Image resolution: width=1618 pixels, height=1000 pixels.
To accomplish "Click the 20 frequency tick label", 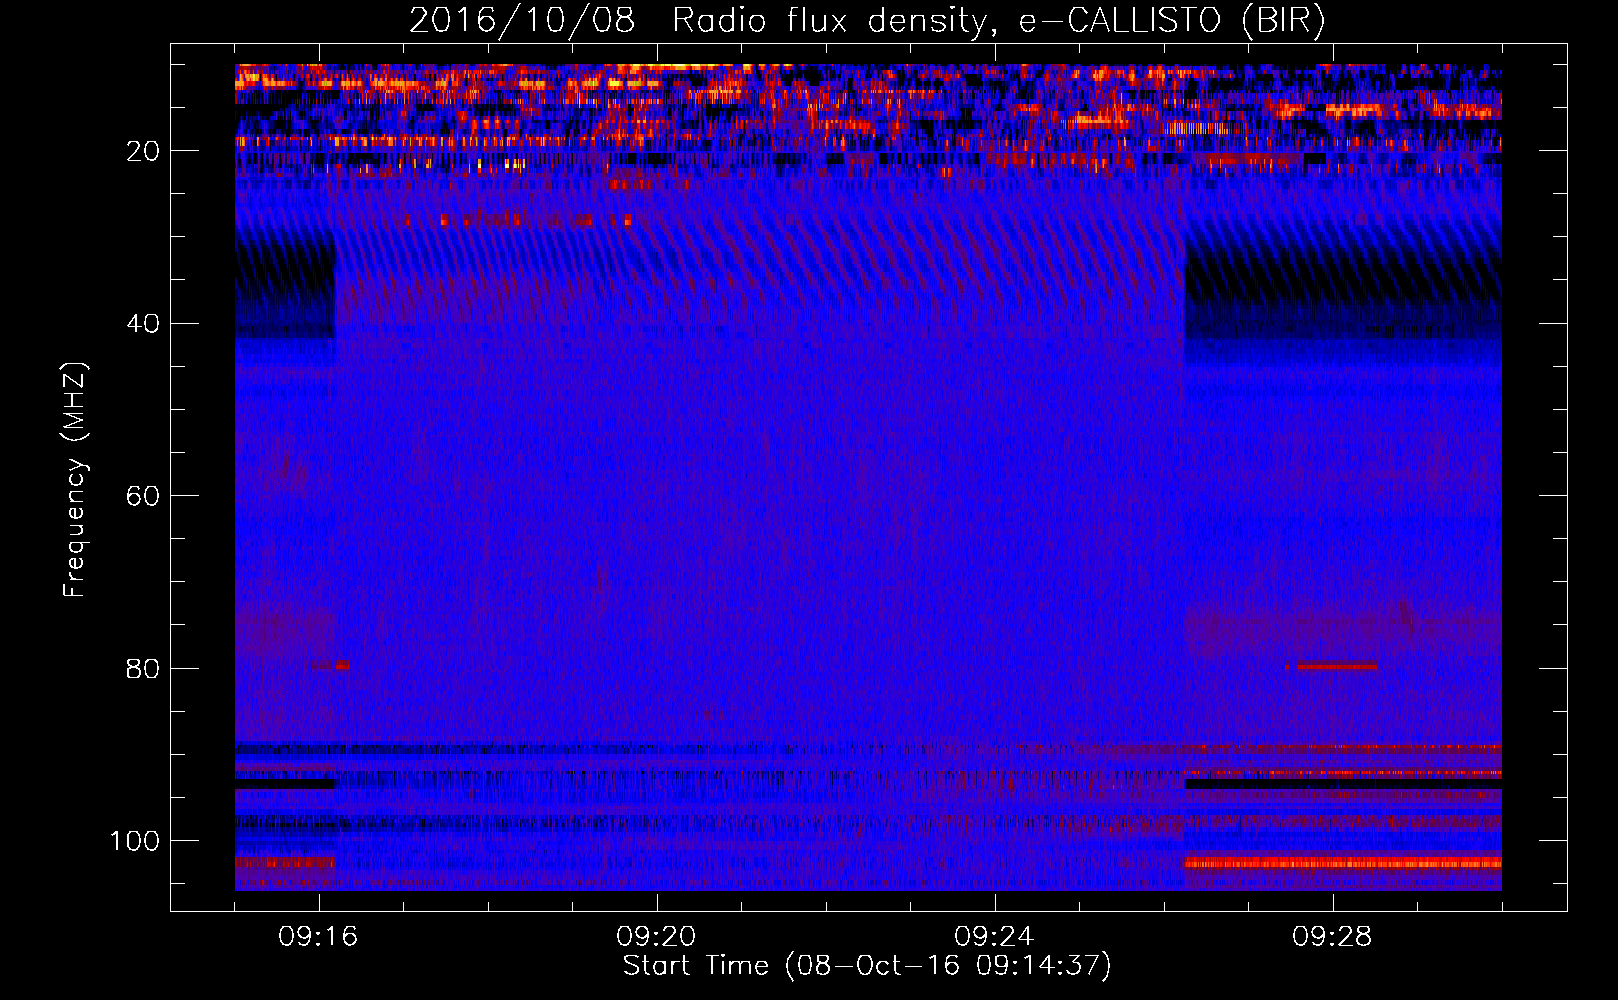I will point(144,151).
